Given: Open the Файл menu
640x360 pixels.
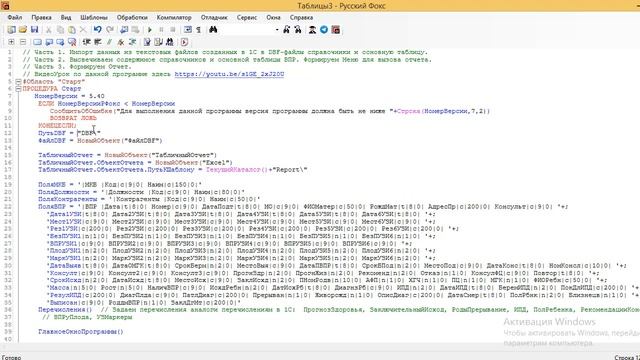Looking at the screenshot, I should tap(15, 18).
